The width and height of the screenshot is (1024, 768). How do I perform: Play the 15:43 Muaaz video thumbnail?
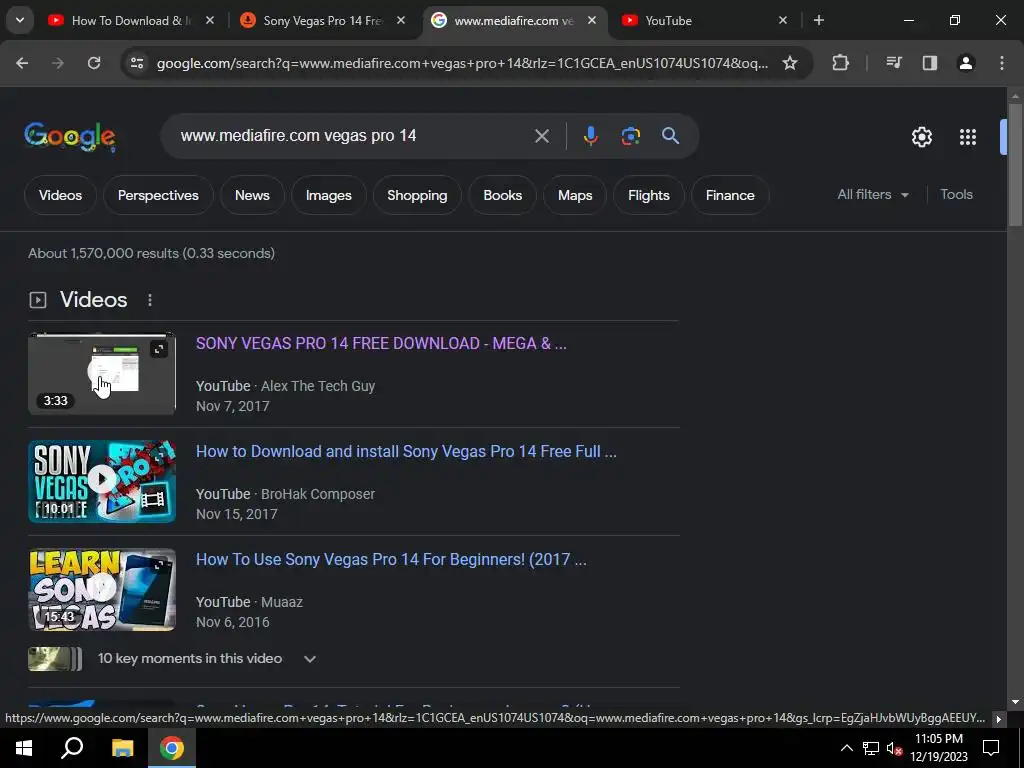click(x=102, y=589)
